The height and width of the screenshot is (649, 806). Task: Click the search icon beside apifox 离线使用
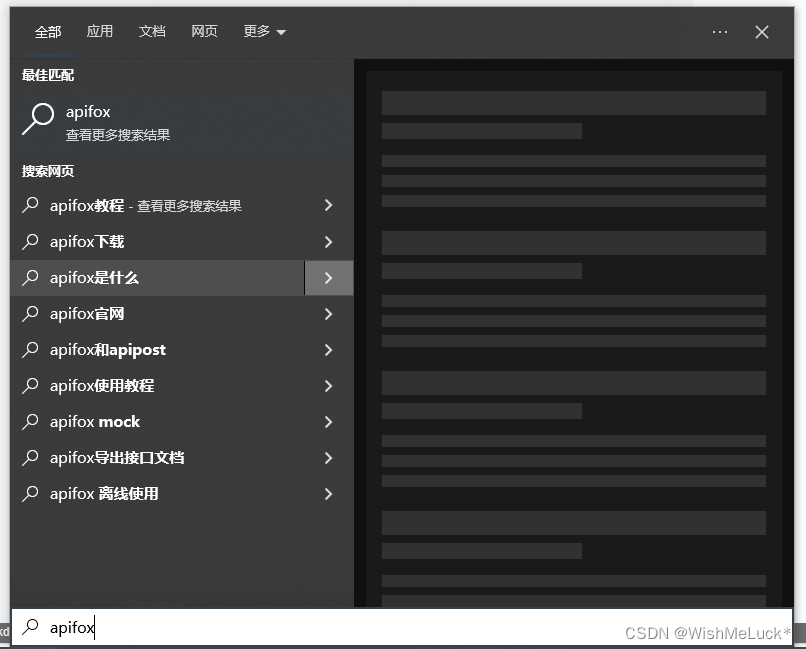tap(30, 493)
